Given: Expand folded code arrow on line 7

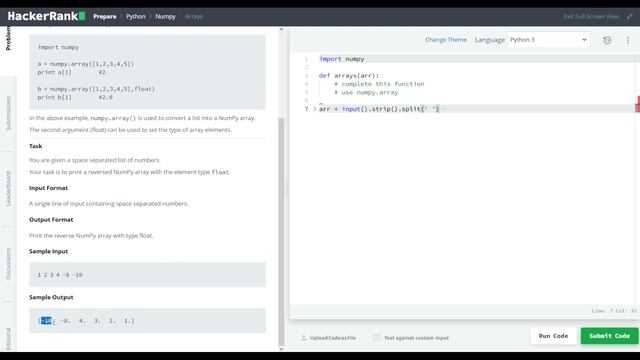Looking at the screenshot, I should pos(314,109).
